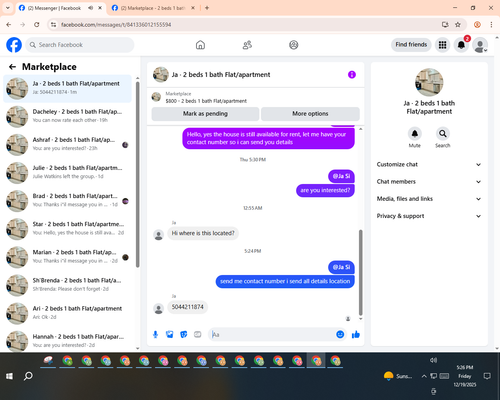Open the account profile menu
This screenshot has height=400, width=500.
click(x=480, y=45)
